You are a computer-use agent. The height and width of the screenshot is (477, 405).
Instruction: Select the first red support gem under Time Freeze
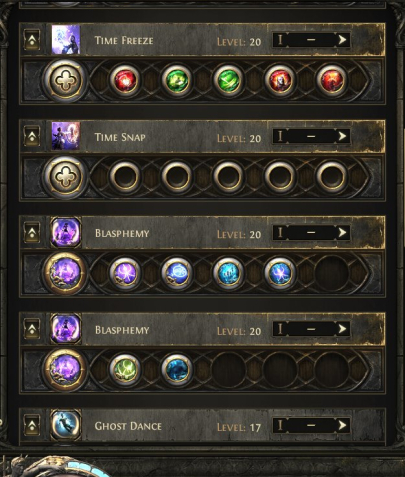click(125, 80)
